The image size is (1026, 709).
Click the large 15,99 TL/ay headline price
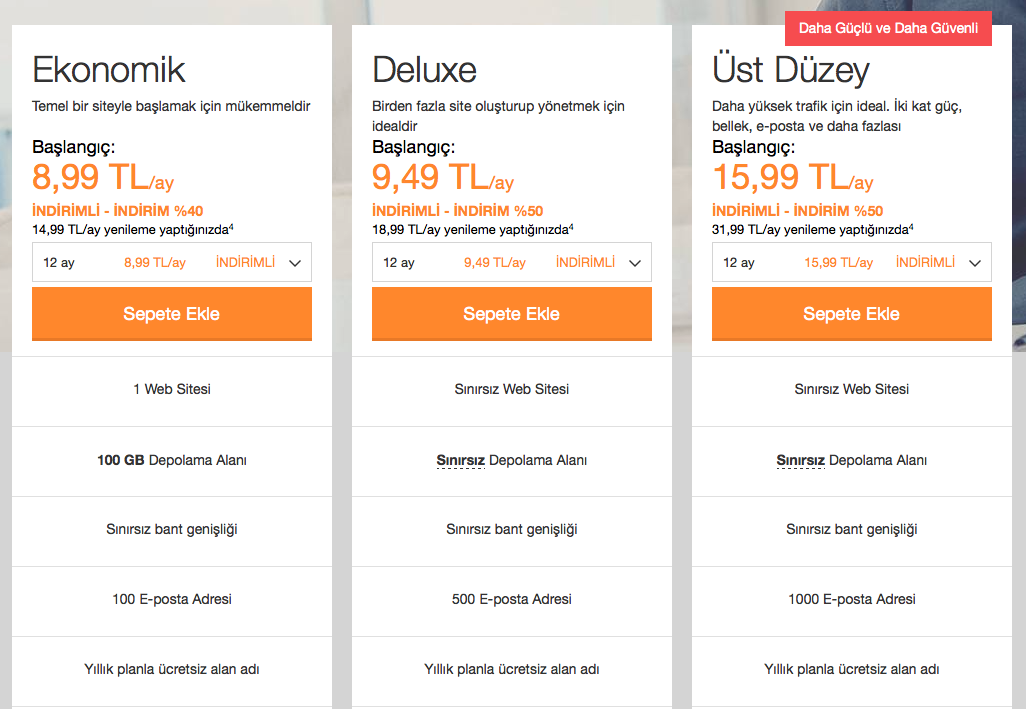(x=792, y=177)
